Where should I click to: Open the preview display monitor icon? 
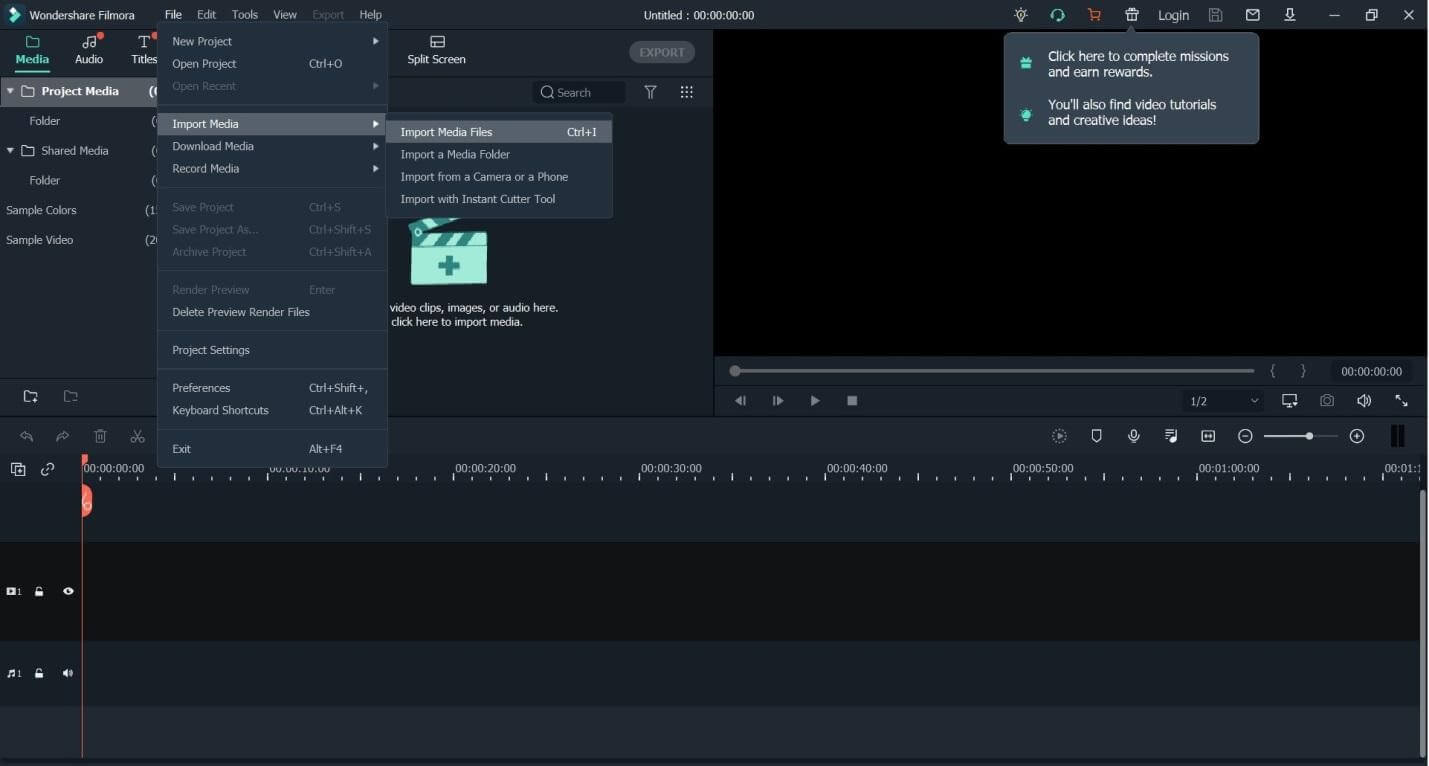pos(1290,400)
